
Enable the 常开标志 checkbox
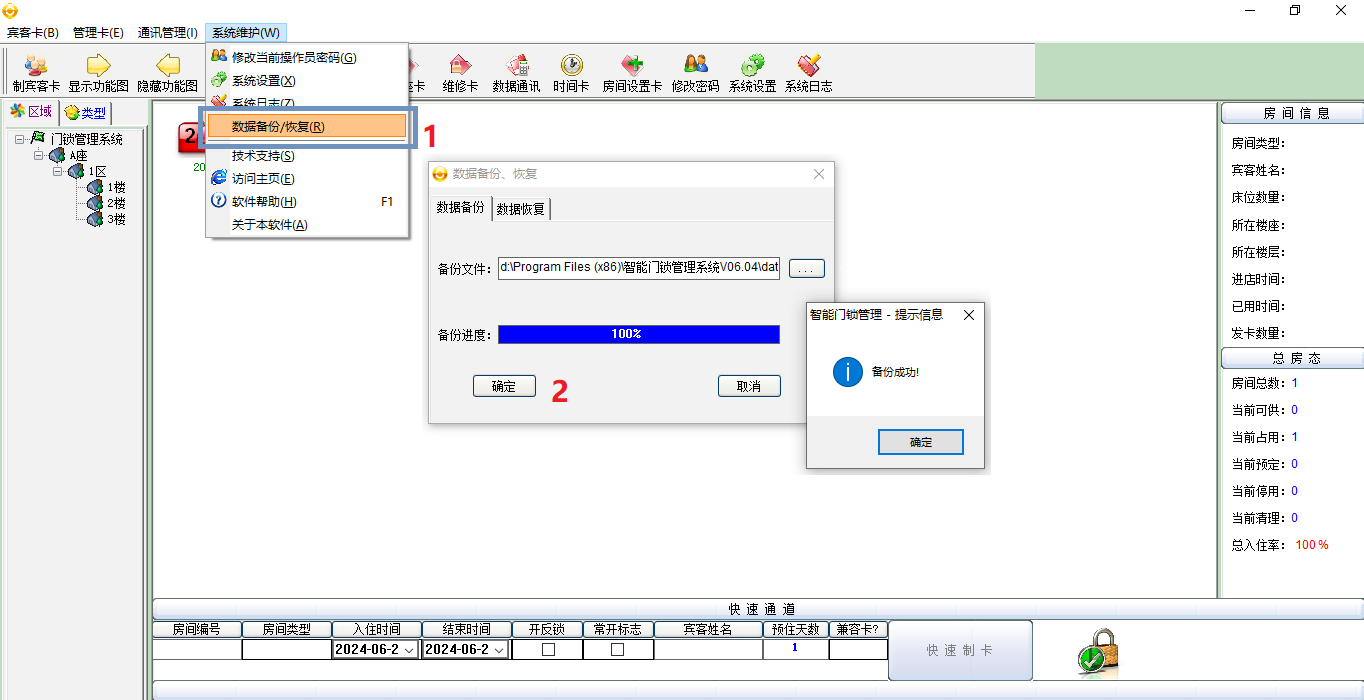tap(617, 649)
